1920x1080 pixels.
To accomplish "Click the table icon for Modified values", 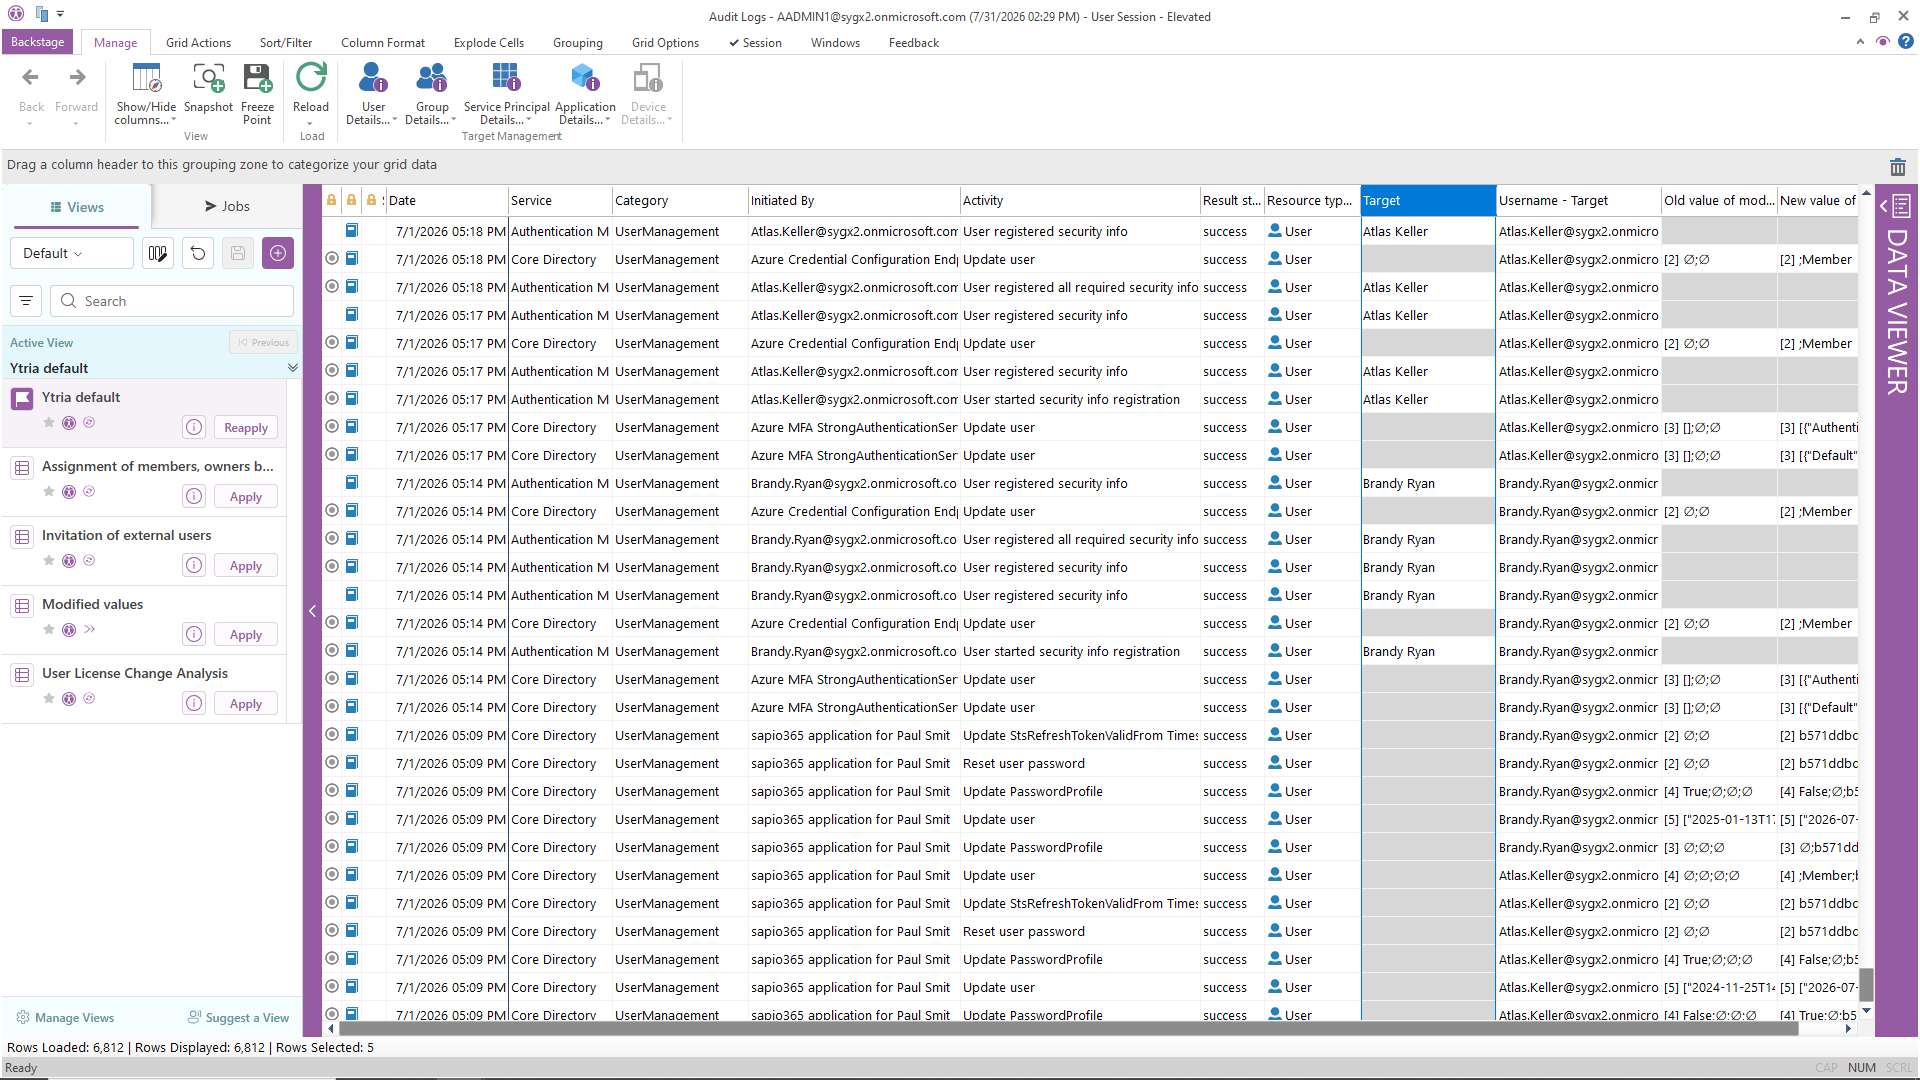I will [x=22, y=606].
